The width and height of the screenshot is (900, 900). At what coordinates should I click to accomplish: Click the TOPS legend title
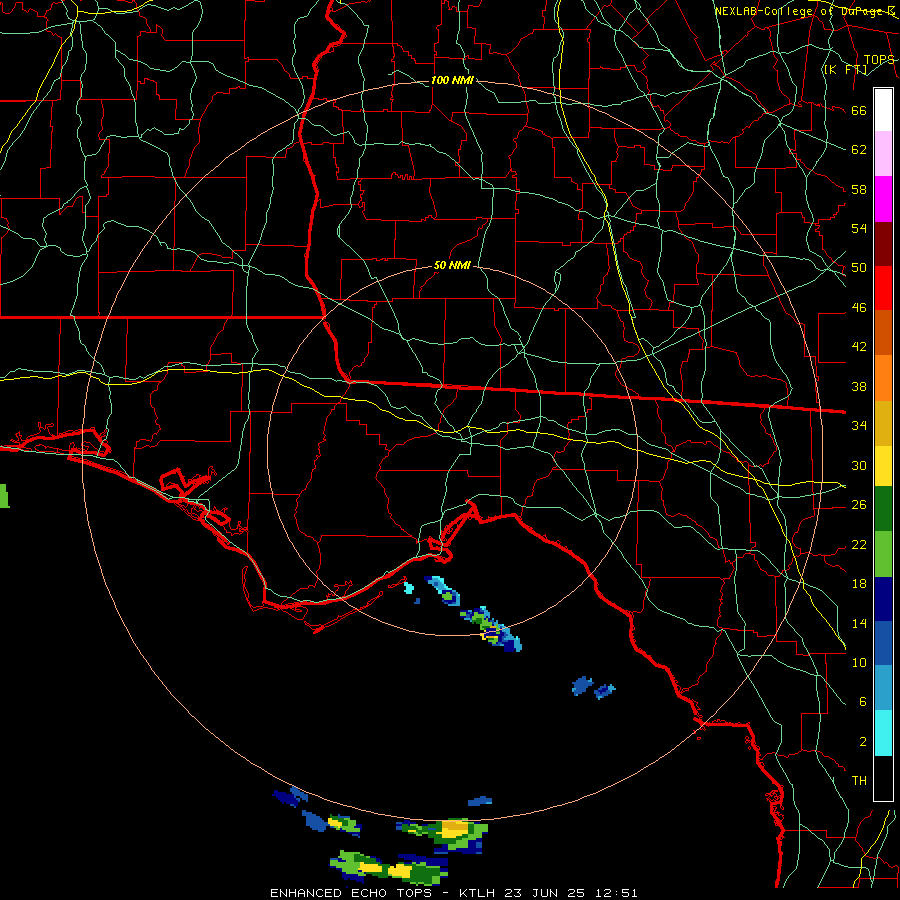click(879, 60)
